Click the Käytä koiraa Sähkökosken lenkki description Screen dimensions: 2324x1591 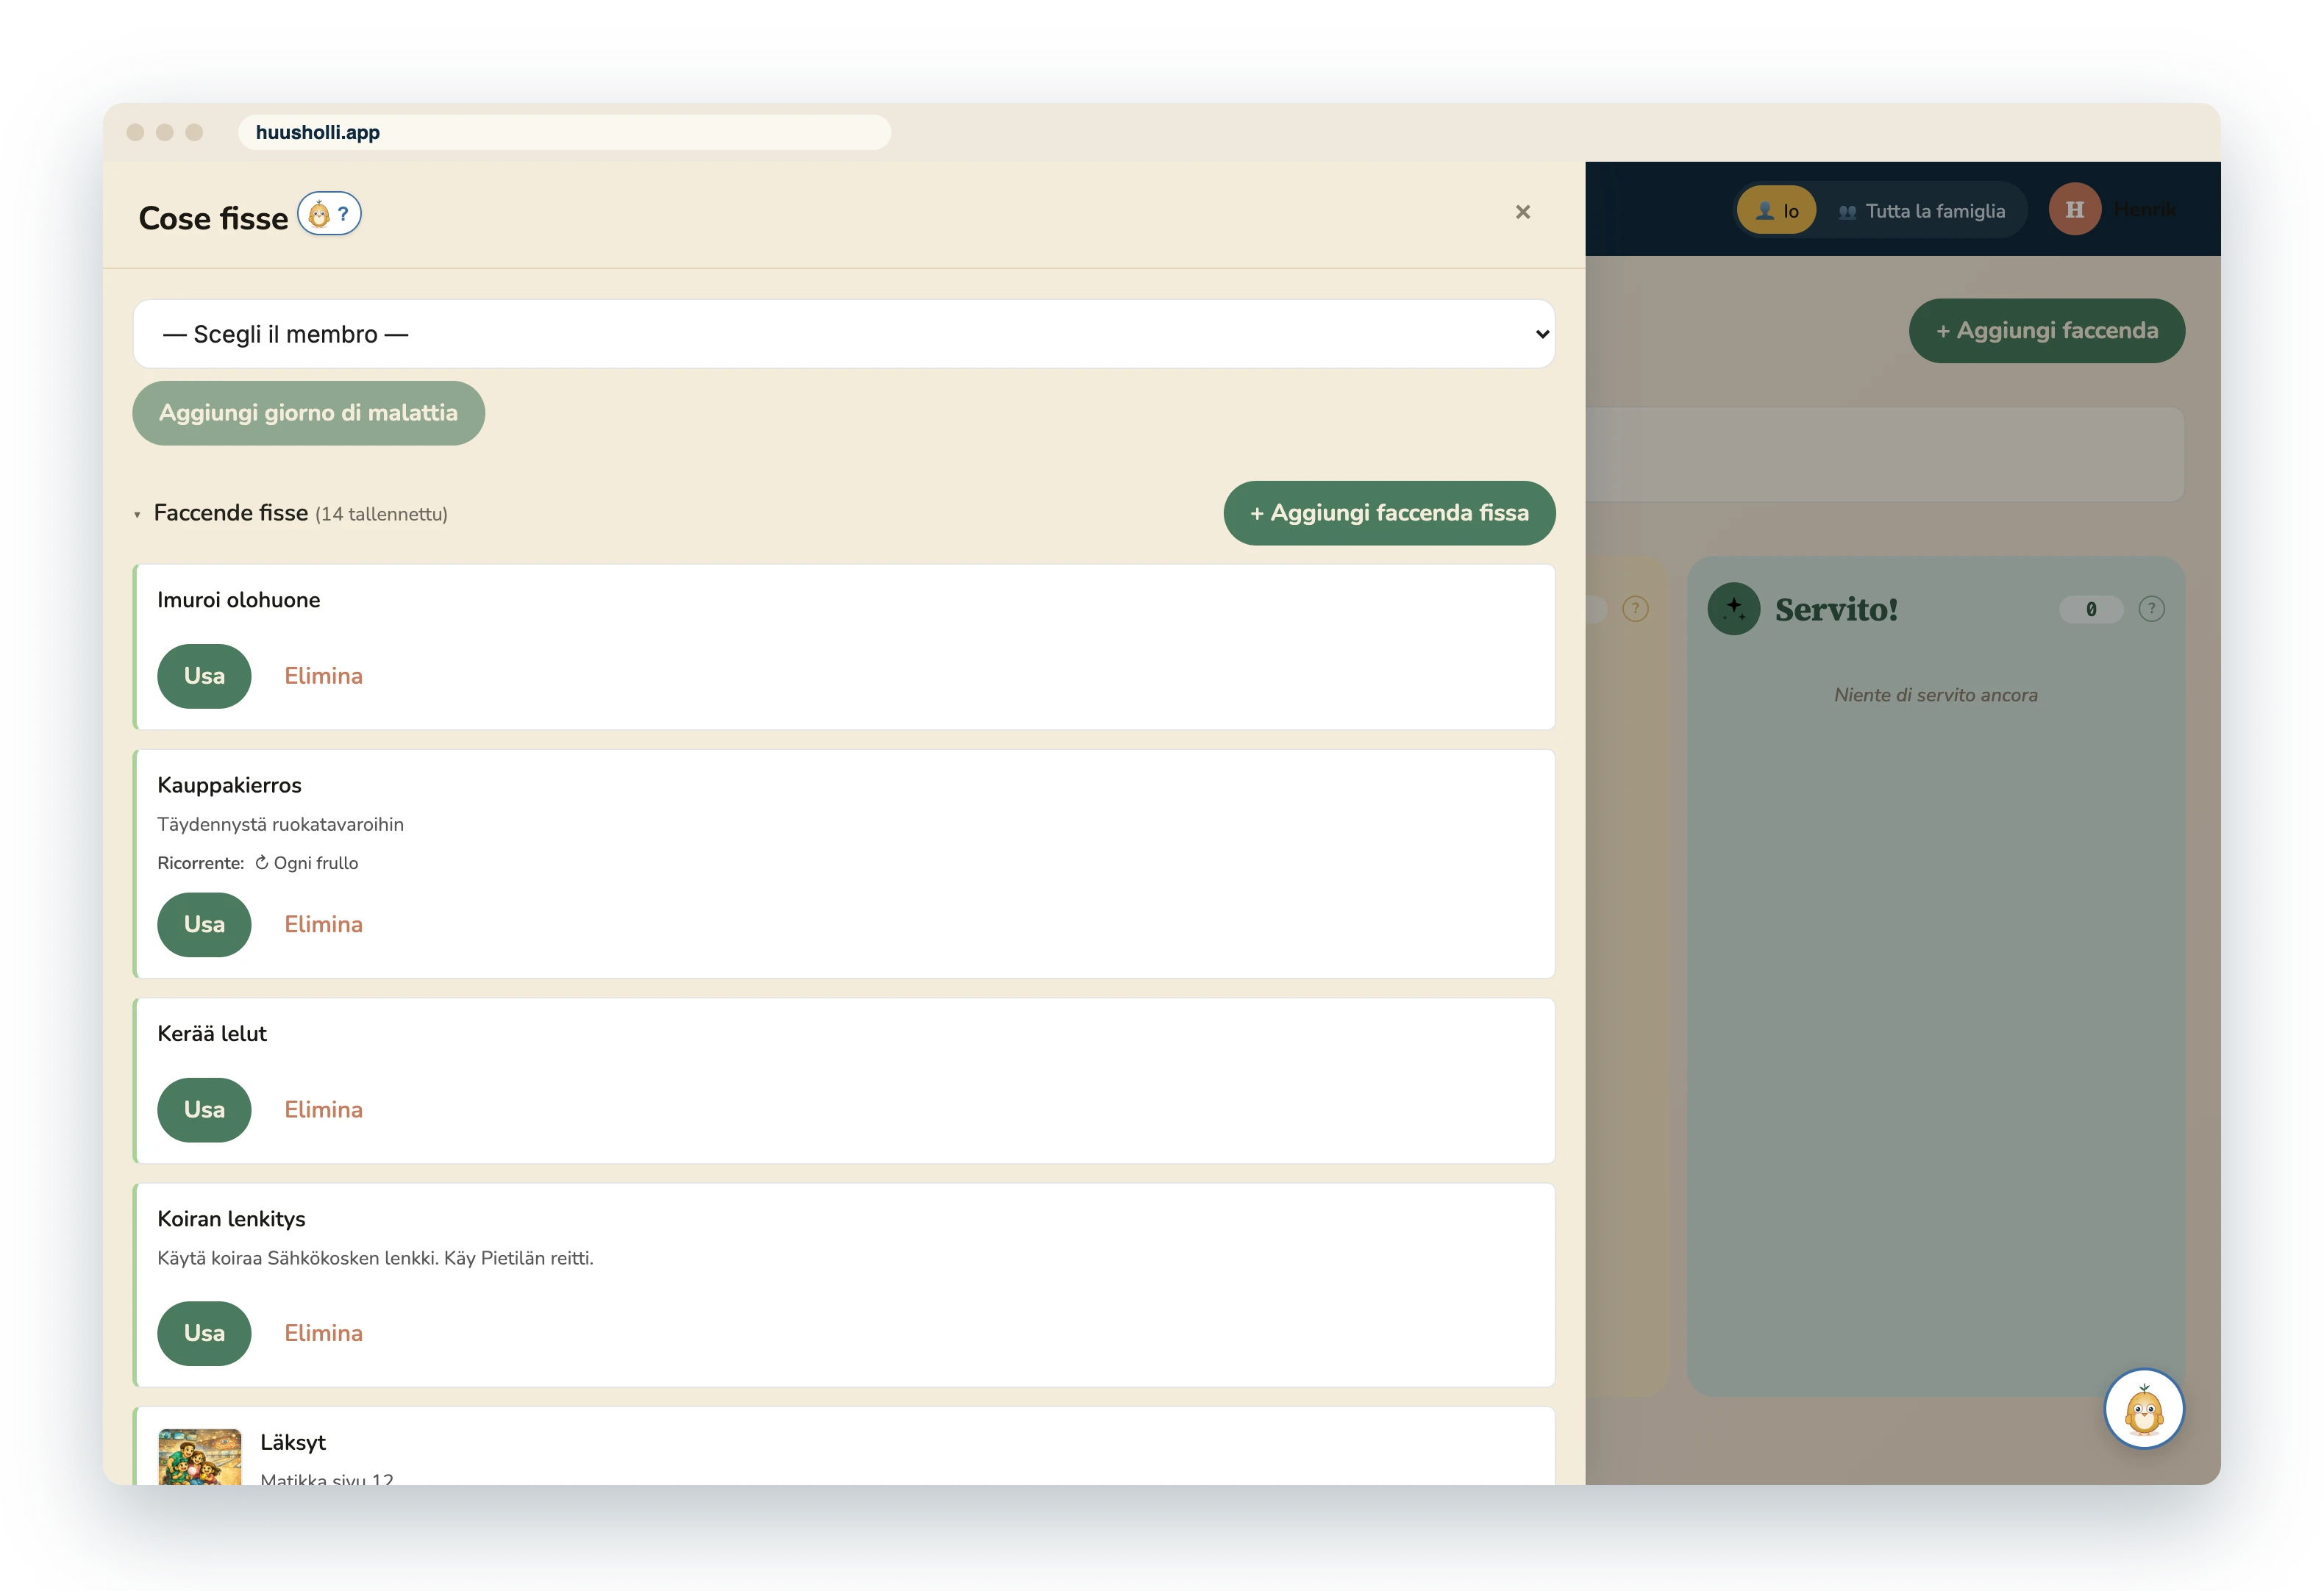pos(375,1259)
